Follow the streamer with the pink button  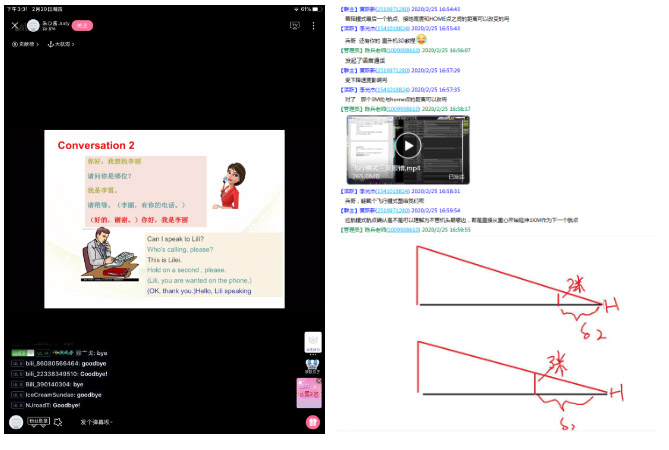click(x=83, y=25)
